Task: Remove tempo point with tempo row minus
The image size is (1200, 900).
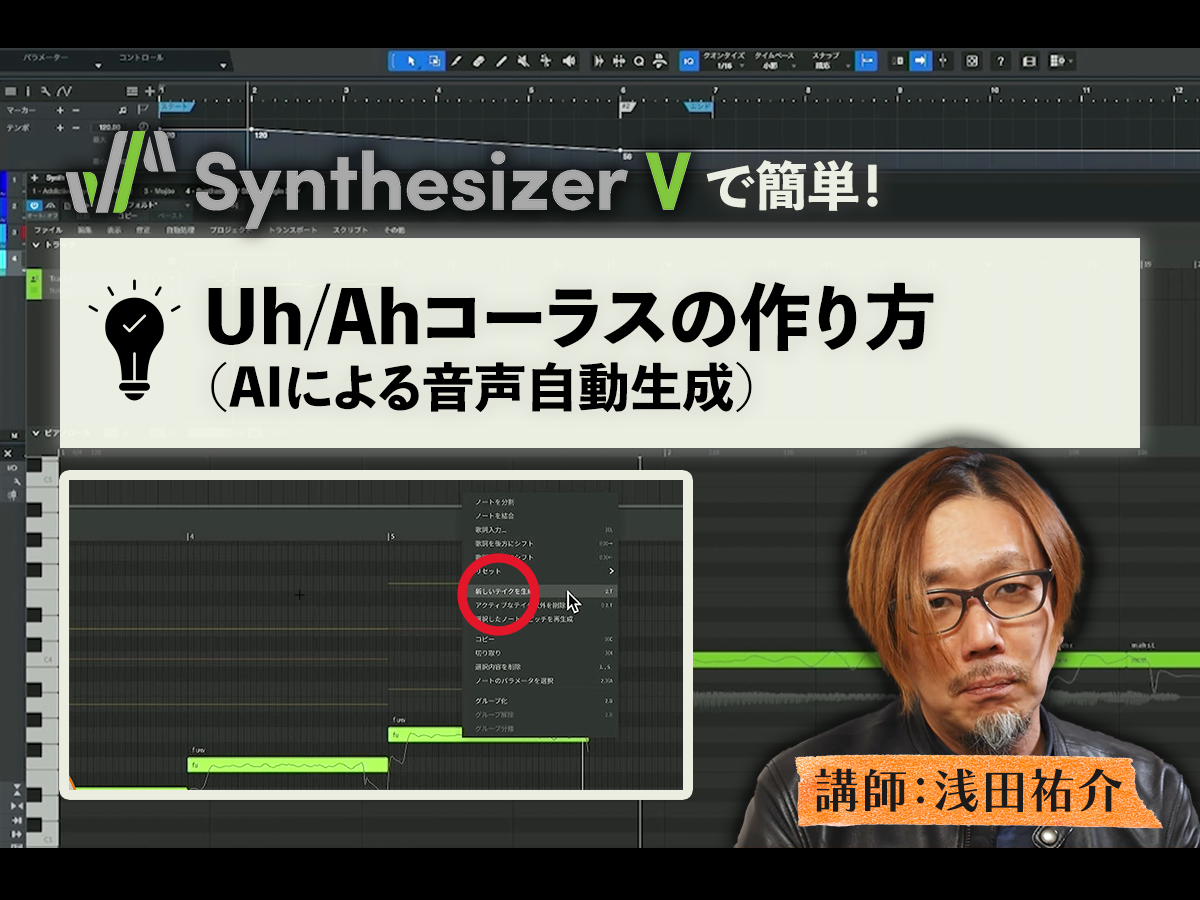Action: point(76,127)
